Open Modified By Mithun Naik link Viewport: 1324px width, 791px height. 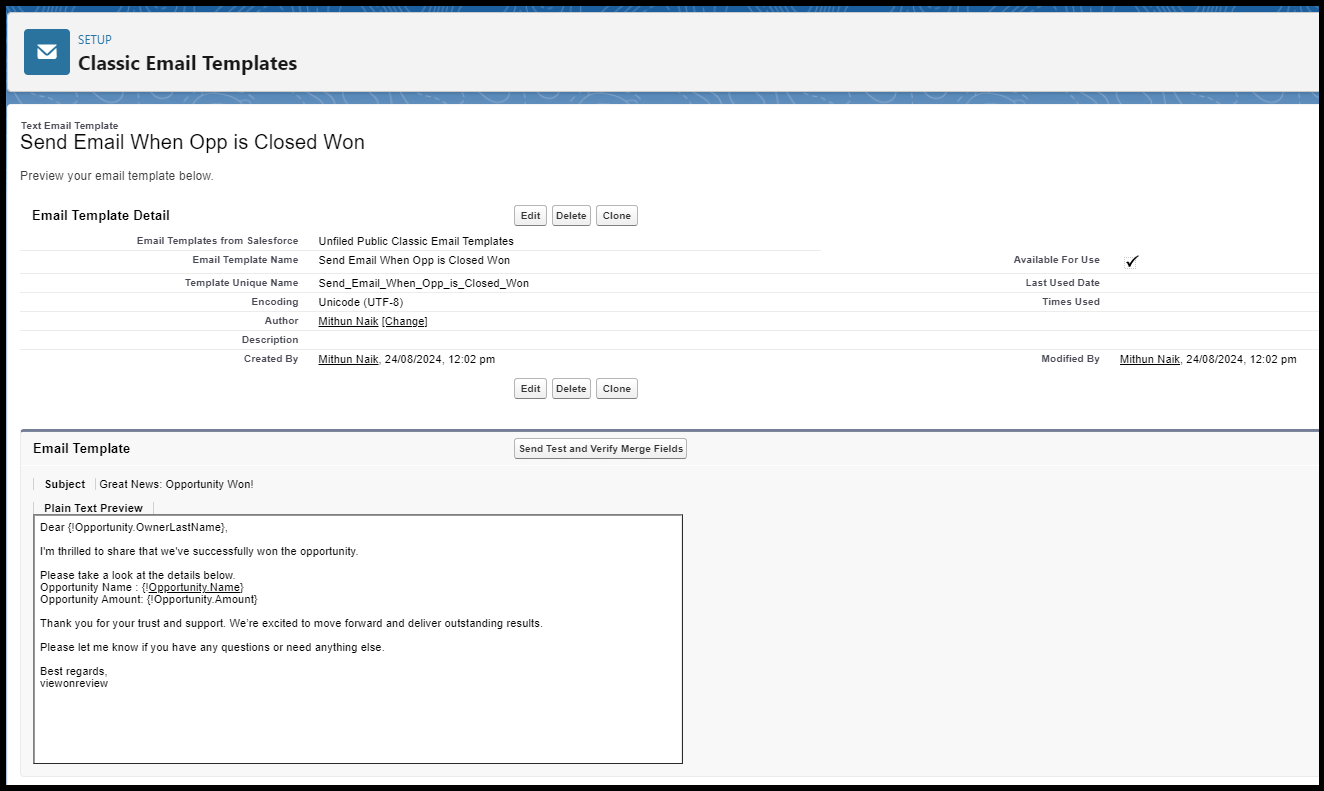click(x=1150, y=359)
